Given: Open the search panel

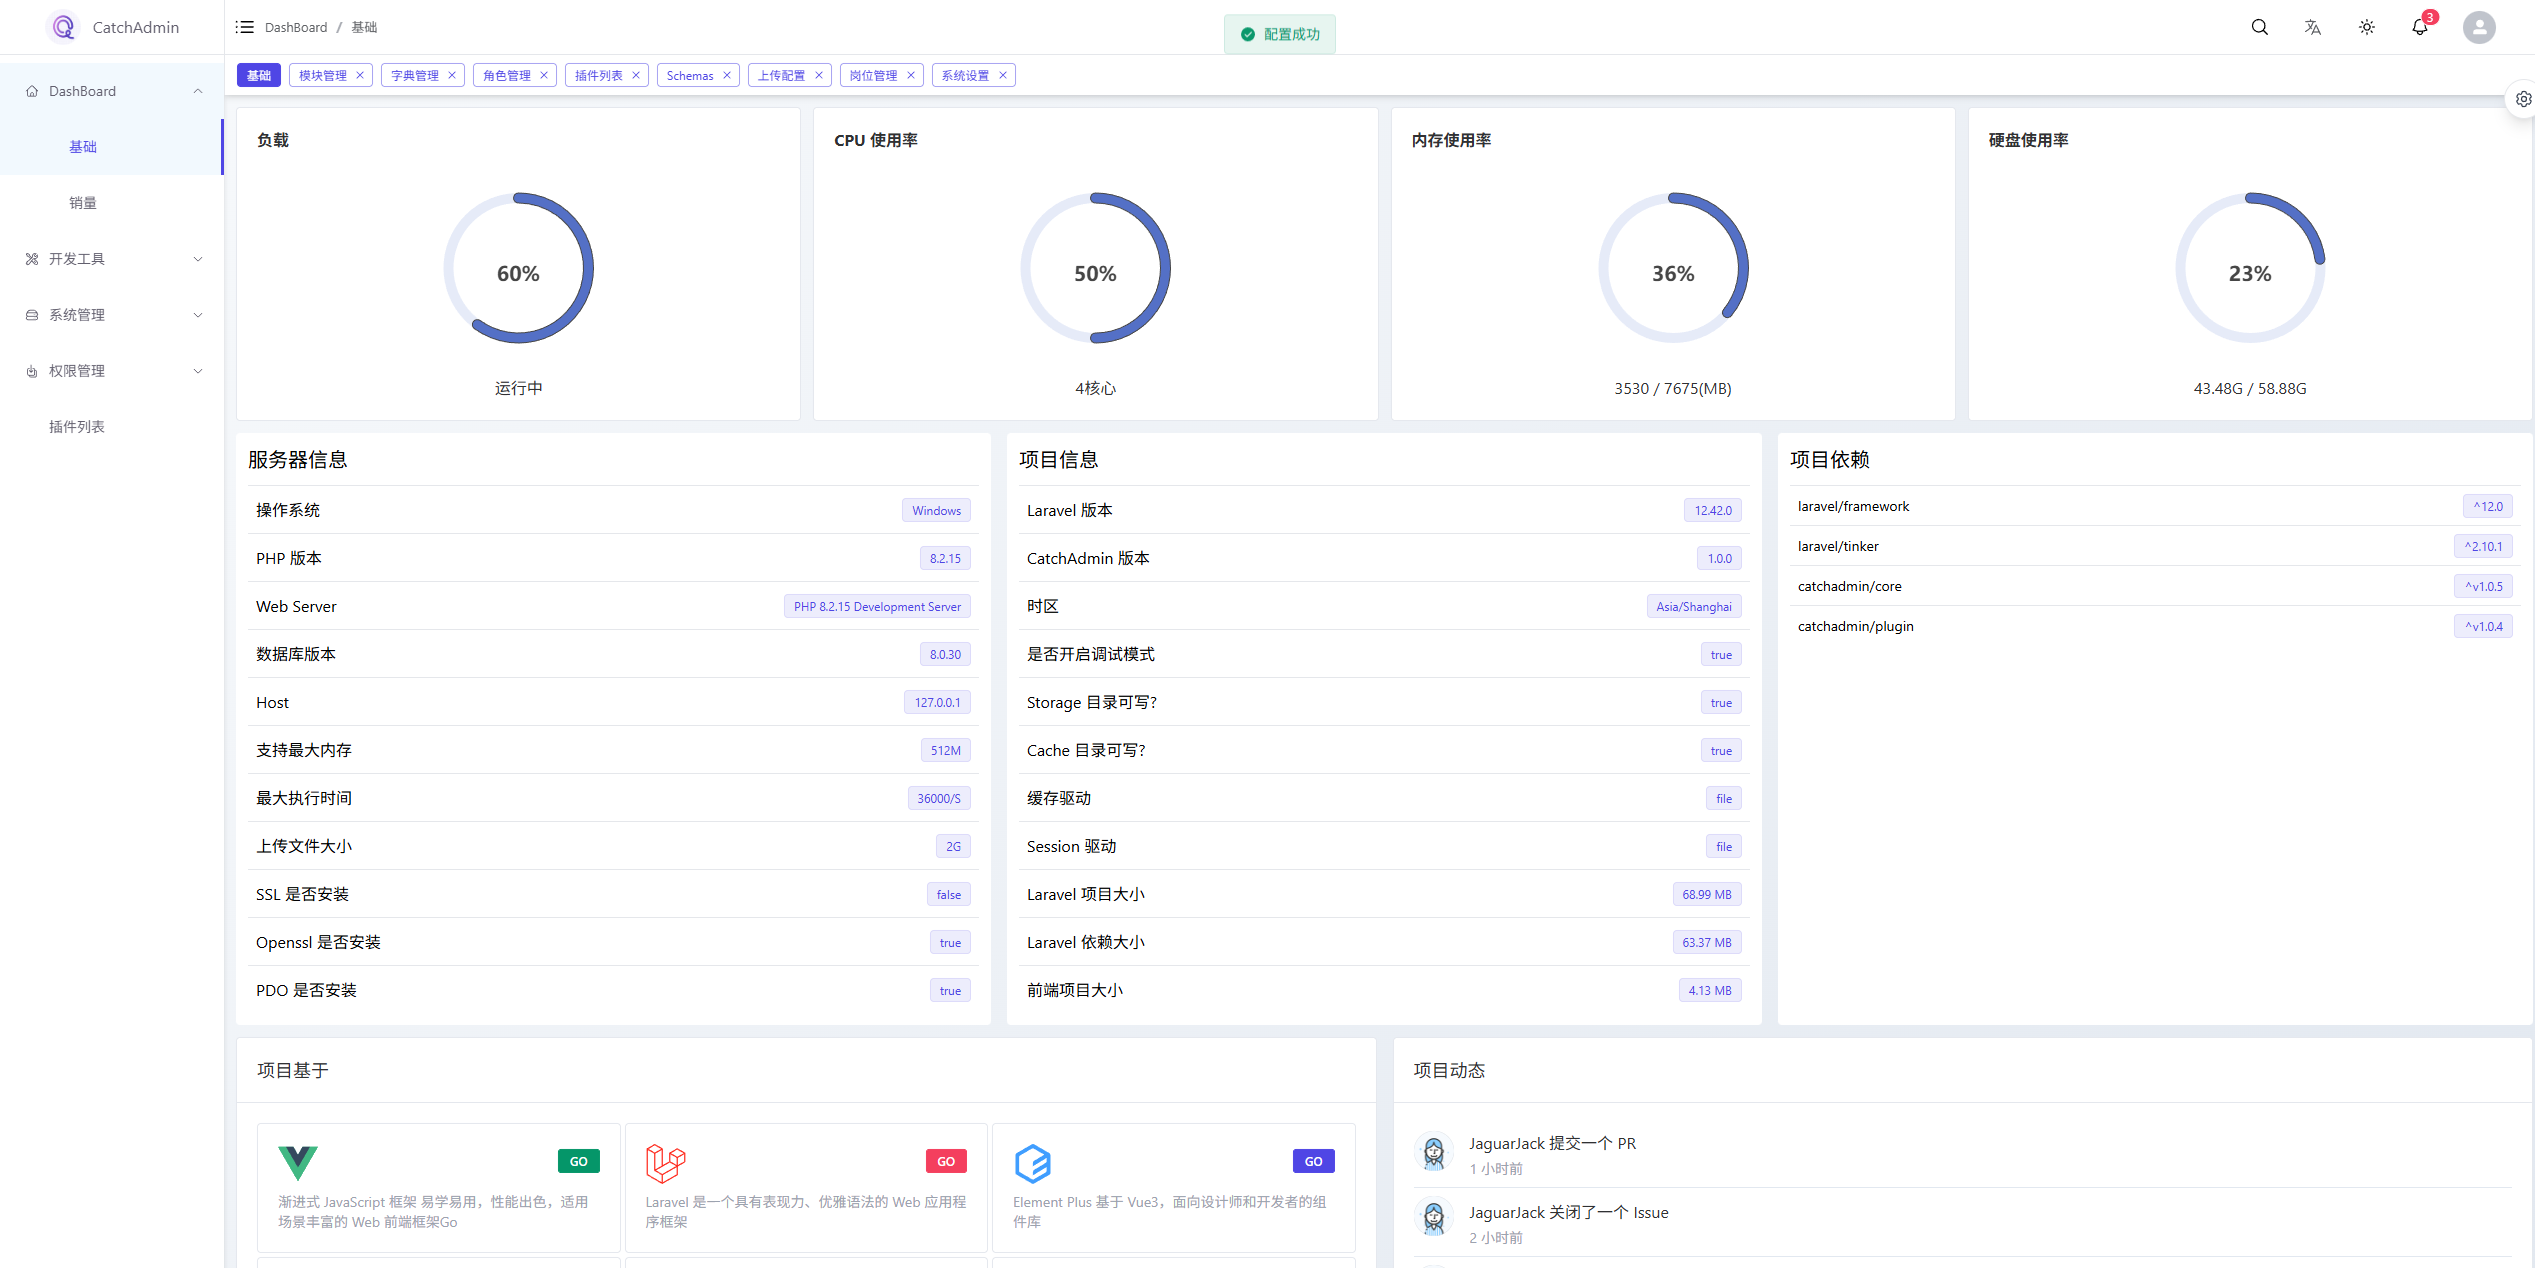Looking at the screenshot, I should coord(2259,27).
